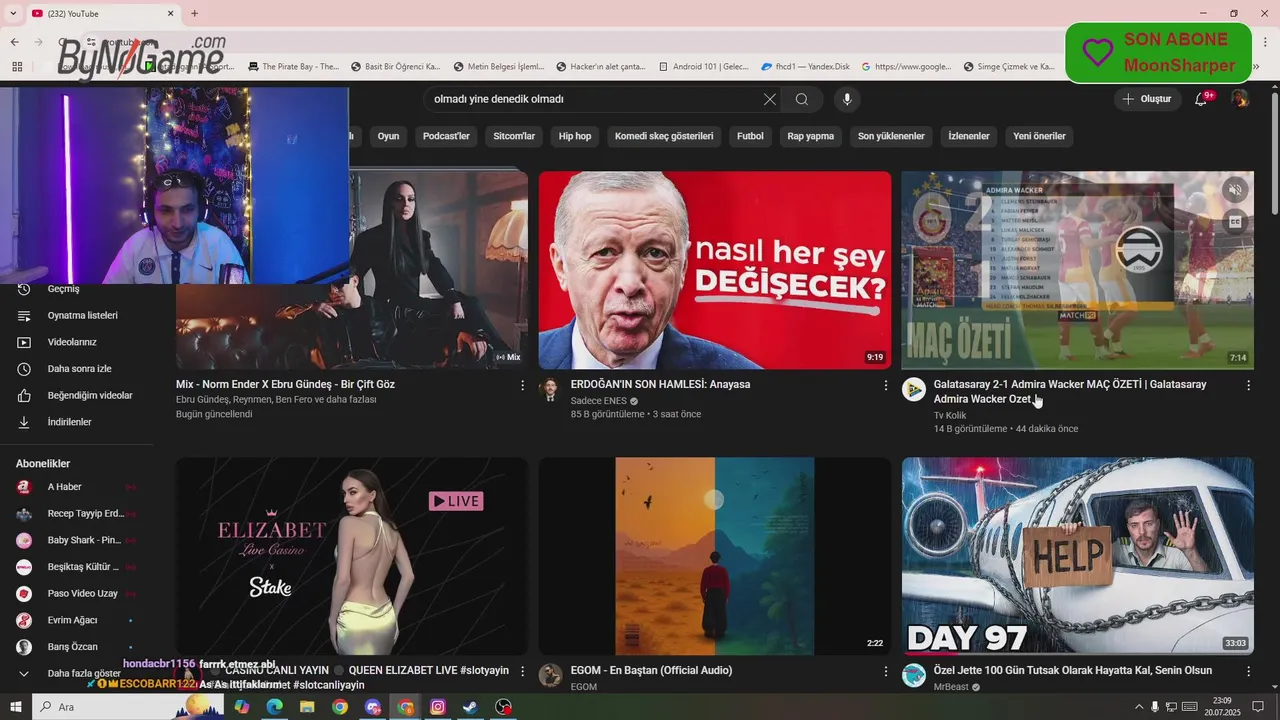Open the Tv Kolik channel name link
This screenshot has width=1280, height=720.
[x=949, y=415]
